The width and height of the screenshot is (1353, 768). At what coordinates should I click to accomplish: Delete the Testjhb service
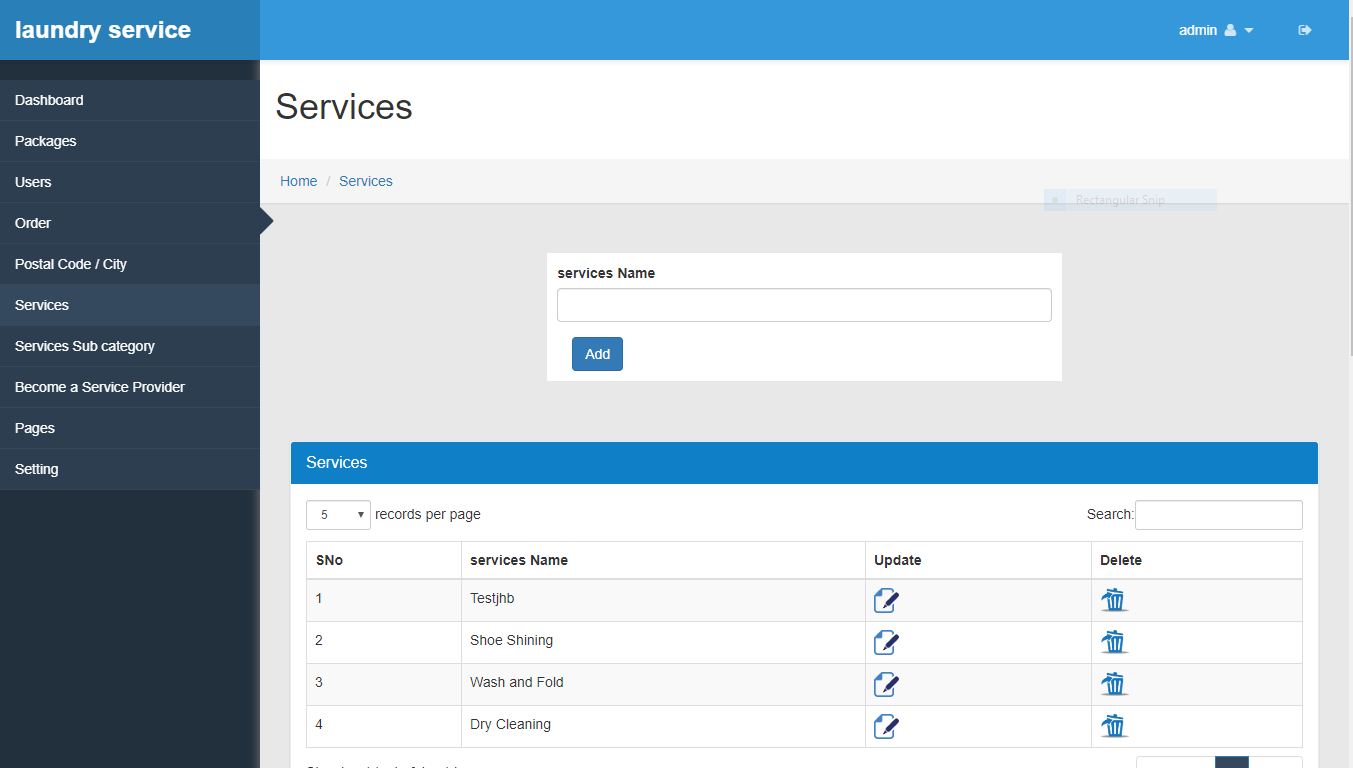(1114, 600)
